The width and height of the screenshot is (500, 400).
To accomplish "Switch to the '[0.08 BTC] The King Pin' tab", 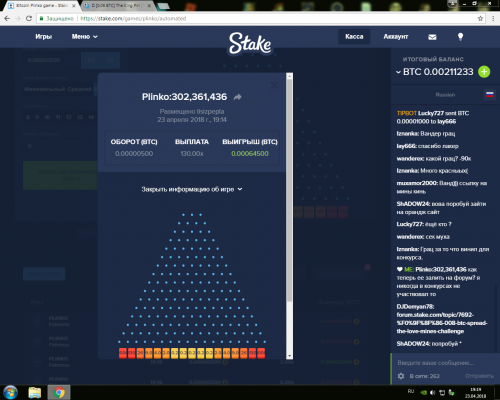I will click(x=118, y=6).
